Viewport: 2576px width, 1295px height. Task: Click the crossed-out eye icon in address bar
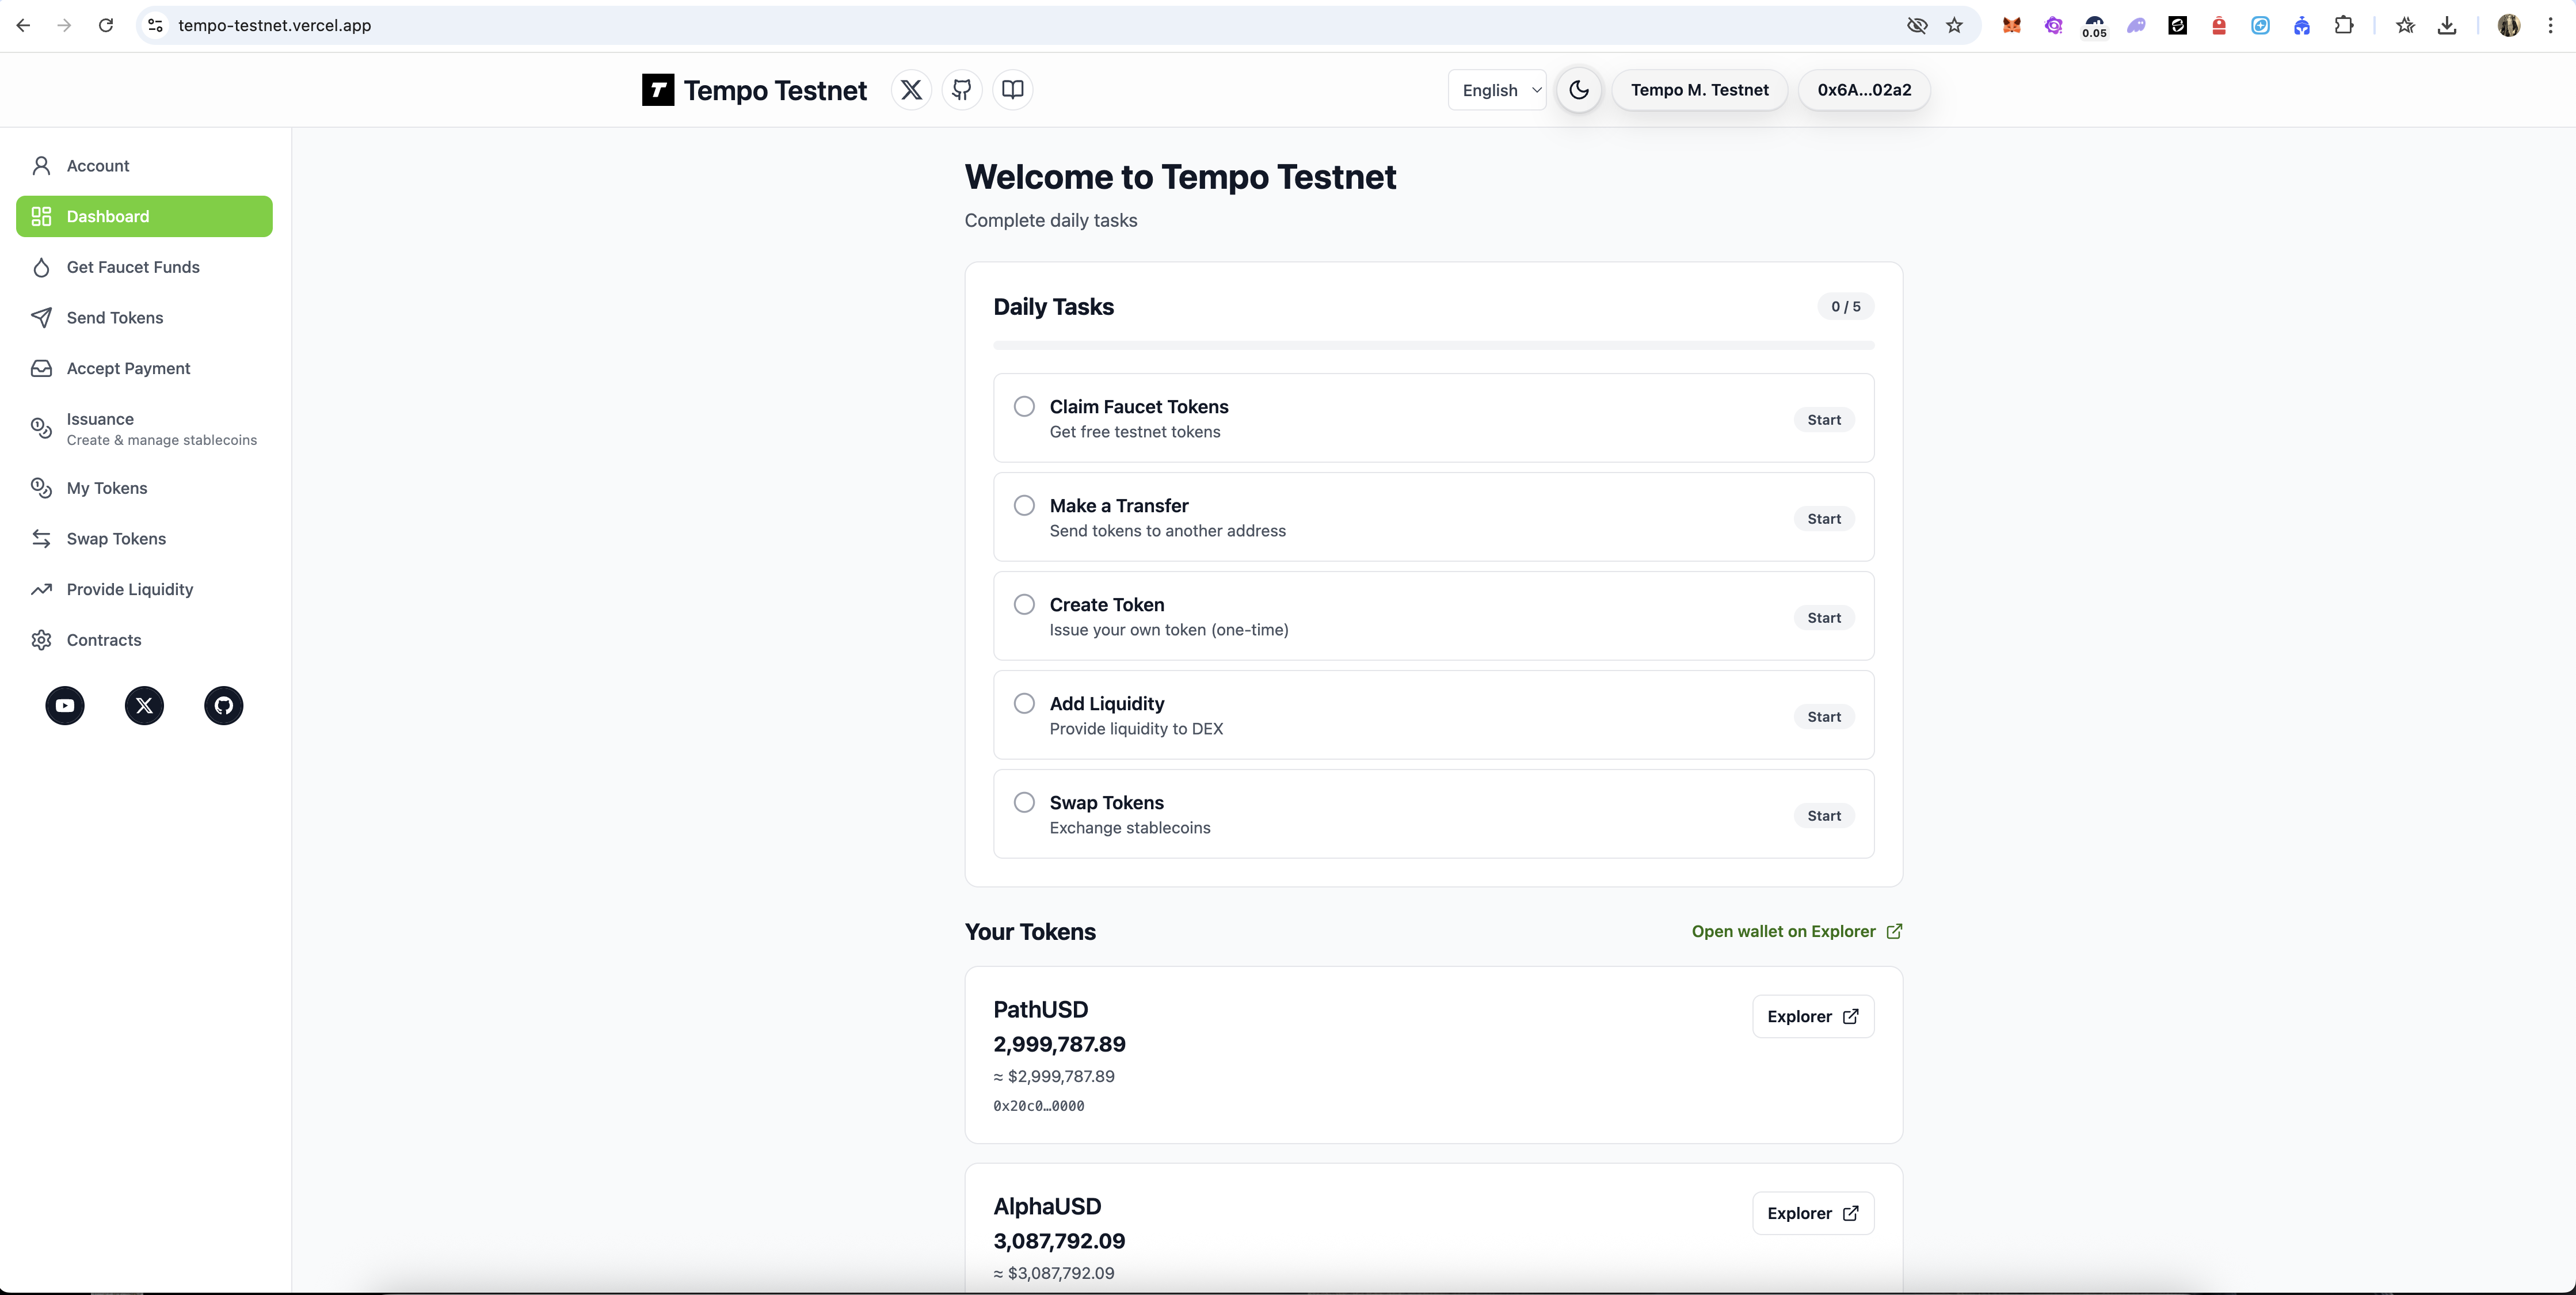click(x=1916, y=26)
